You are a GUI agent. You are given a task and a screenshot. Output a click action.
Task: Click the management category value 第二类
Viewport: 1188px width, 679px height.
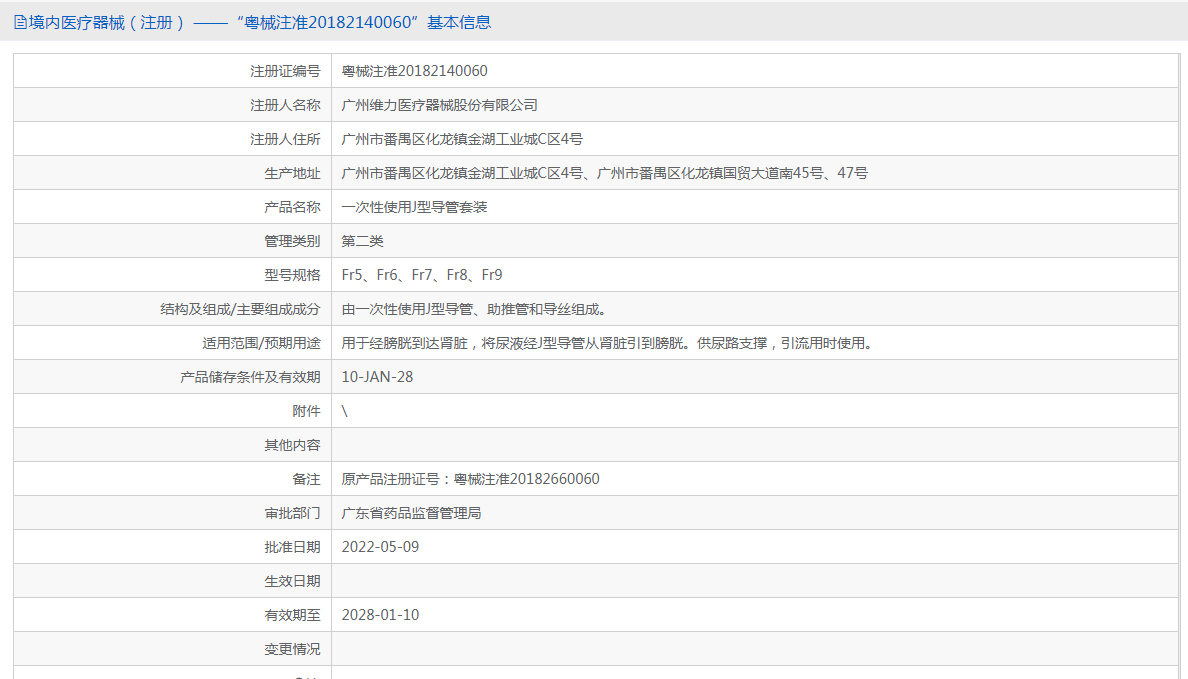tap(362, 241)
